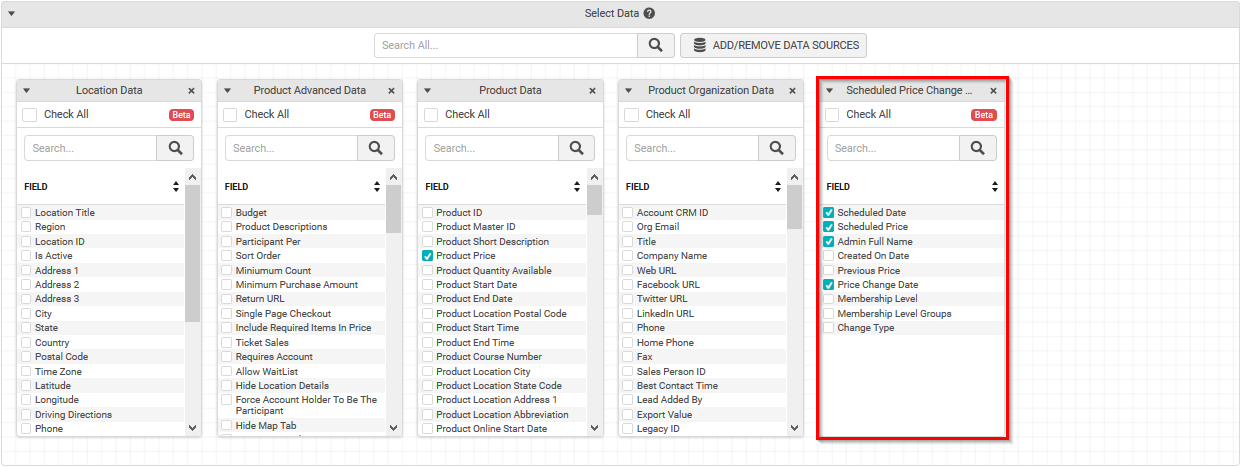Sort FIELD column in Product Advanced Data
The height and width of the screenshot is (467, 1241).
pos(377,187)
